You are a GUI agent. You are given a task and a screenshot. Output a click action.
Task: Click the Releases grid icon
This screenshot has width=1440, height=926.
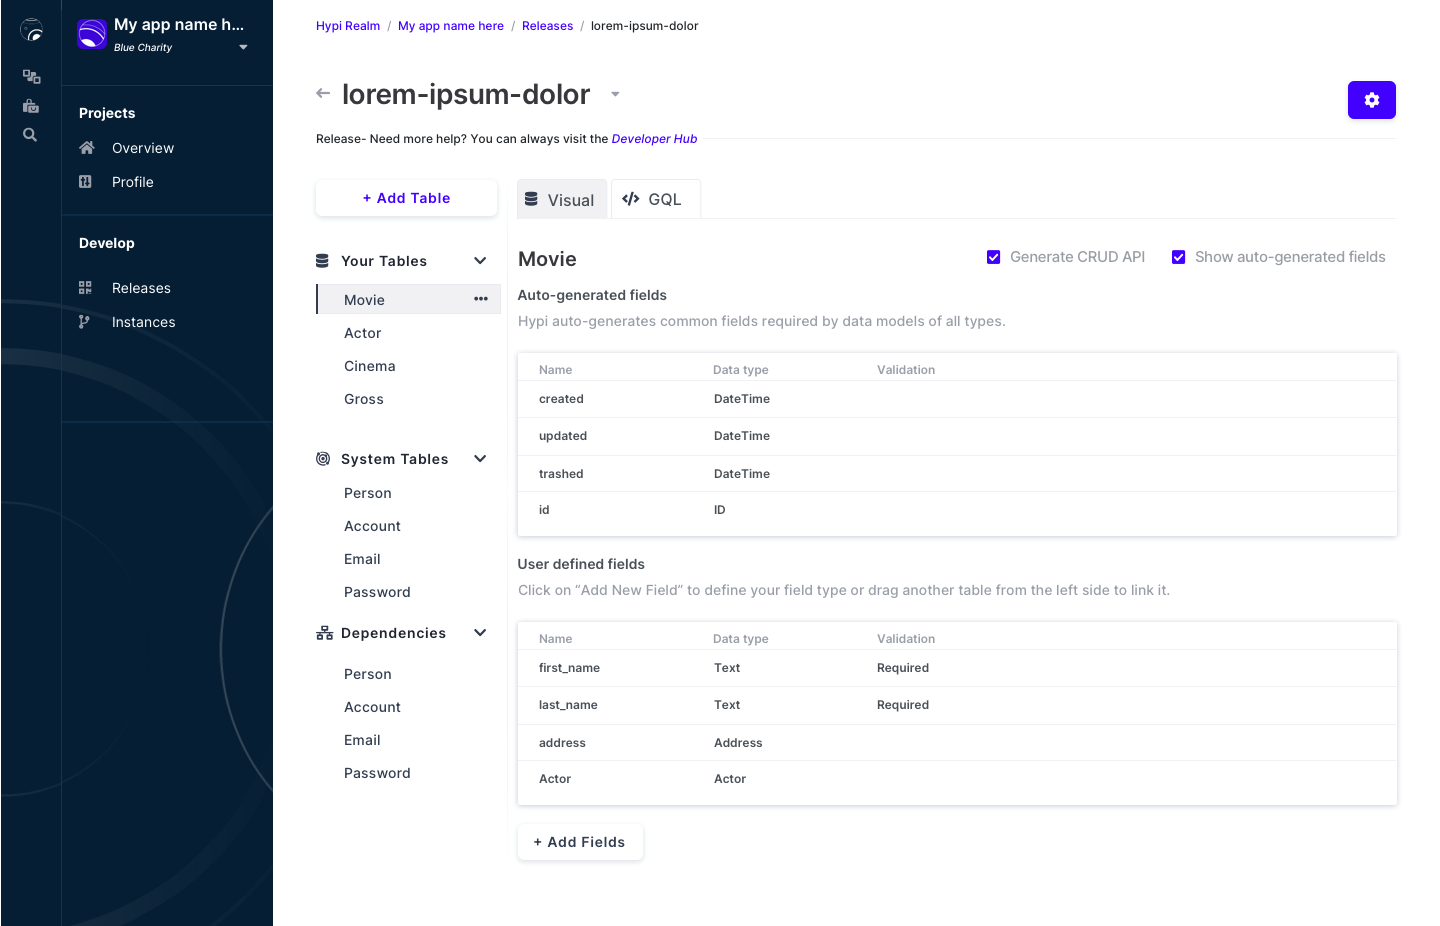[x=85, y=288]
